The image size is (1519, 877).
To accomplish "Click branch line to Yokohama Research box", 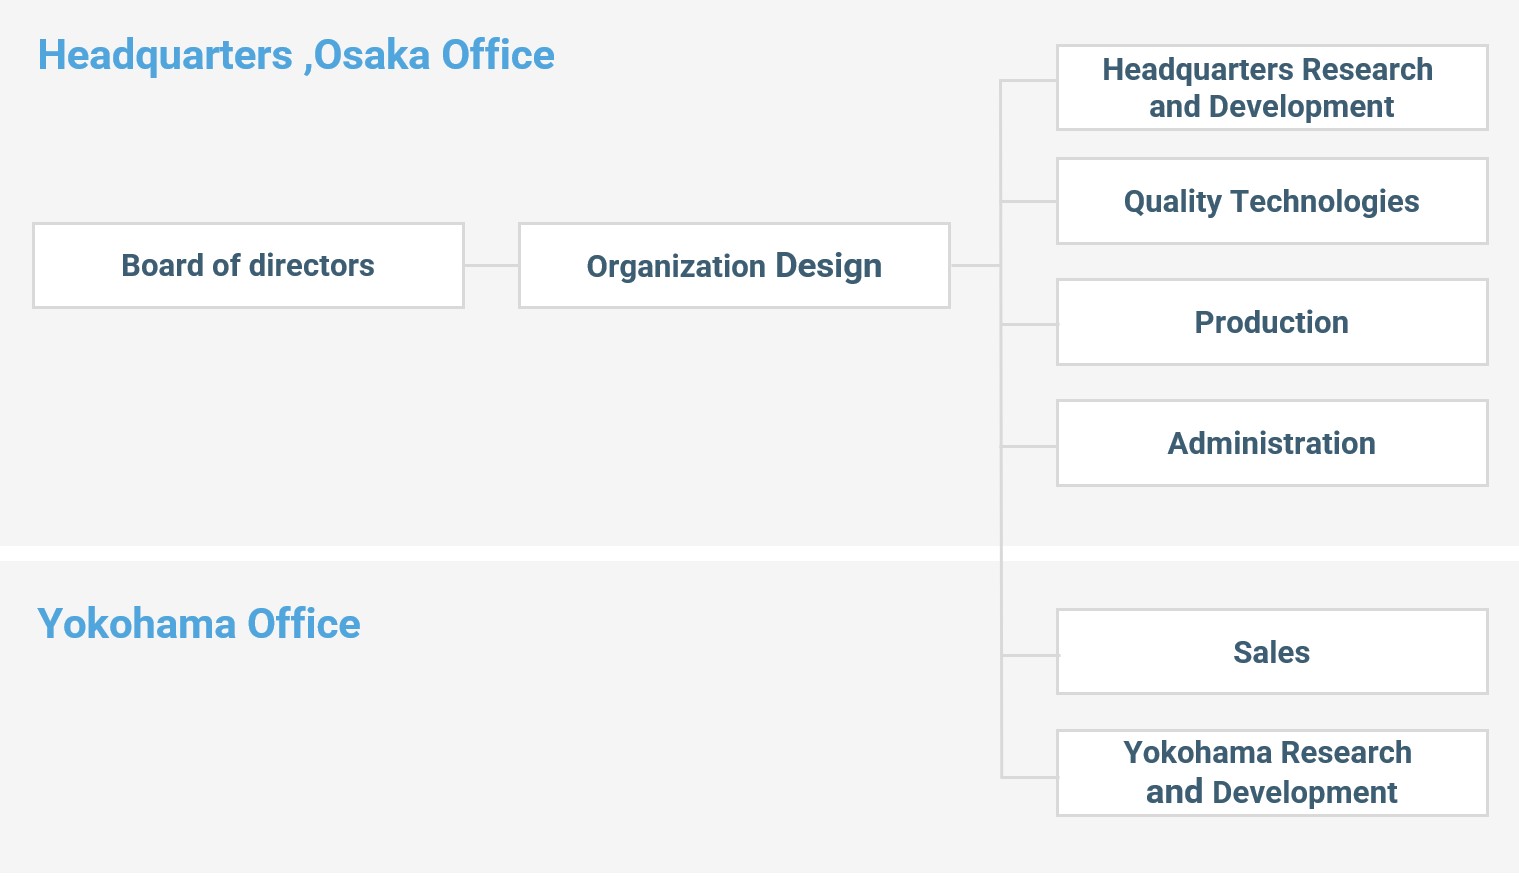I will pos(1029,777).
